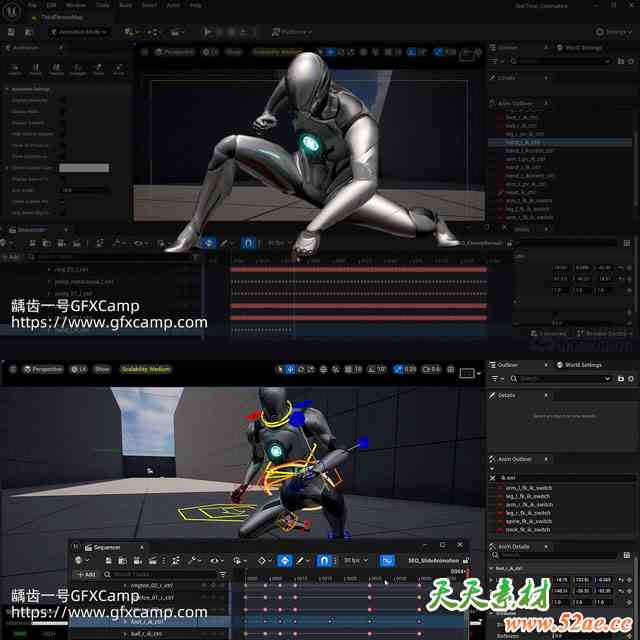Select the Translate gizmo tool in lower viewport
The height and width of the screenshot is (640, 640).
[x=290, y=369]
